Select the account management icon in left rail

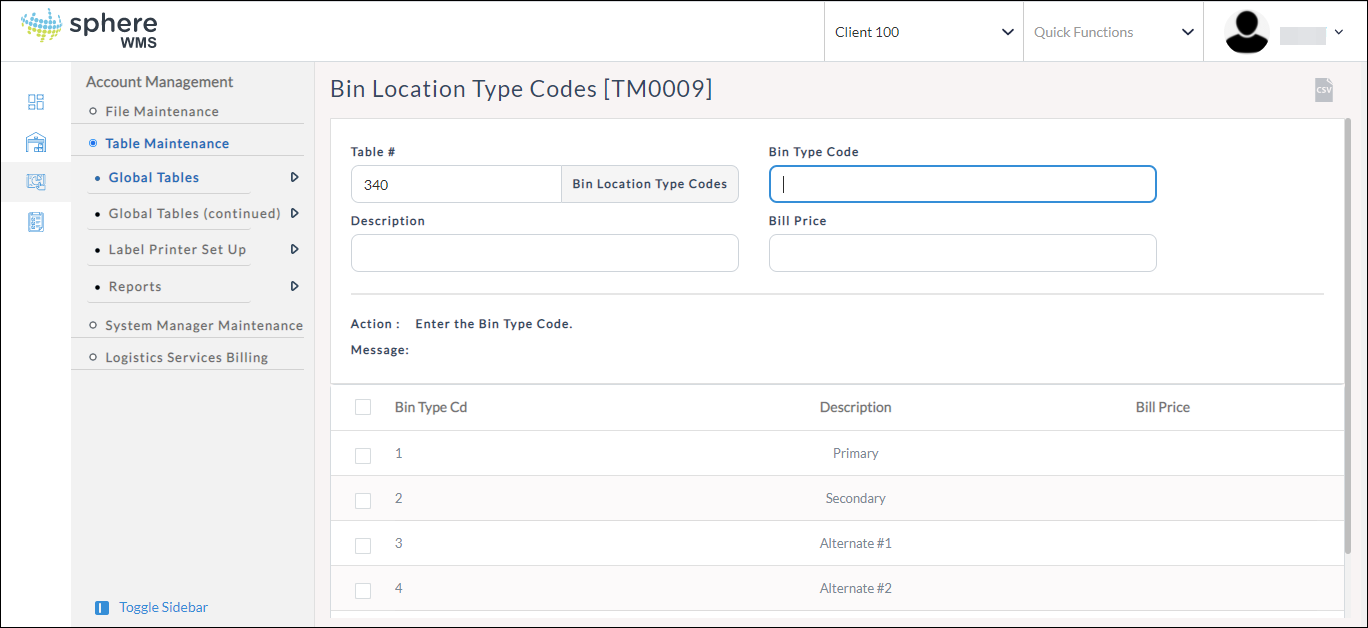coord(36,182)
